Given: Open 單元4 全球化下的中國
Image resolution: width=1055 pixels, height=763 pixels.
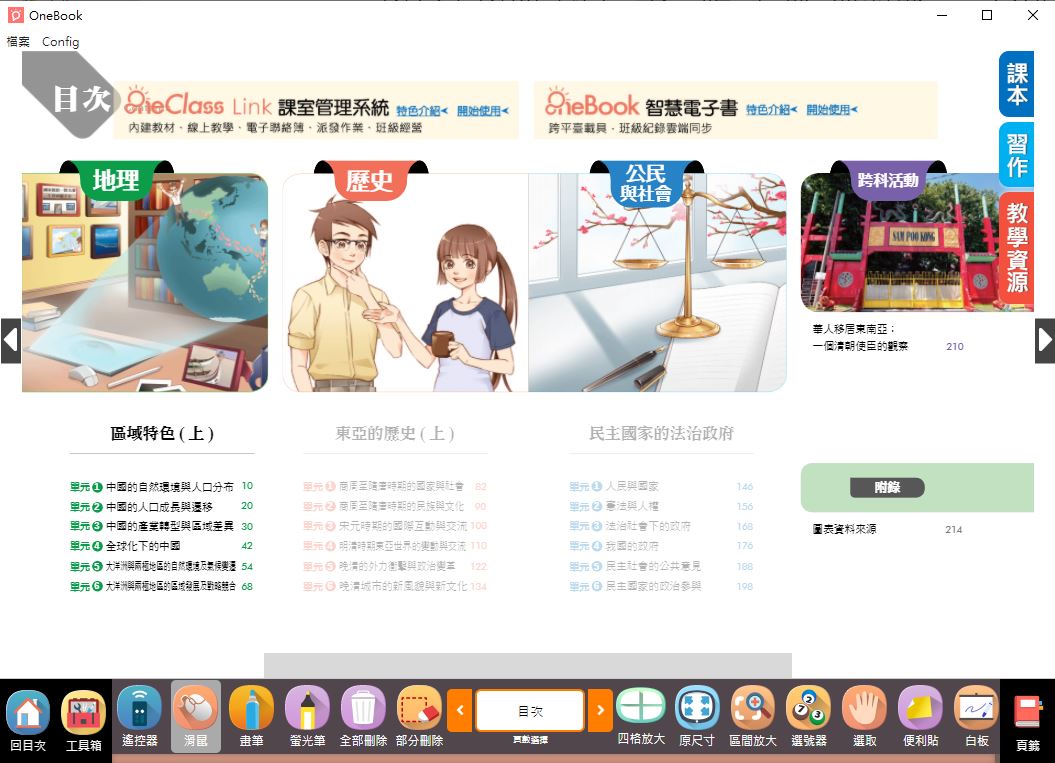Looking at the screenshot, I should (161, 546).
